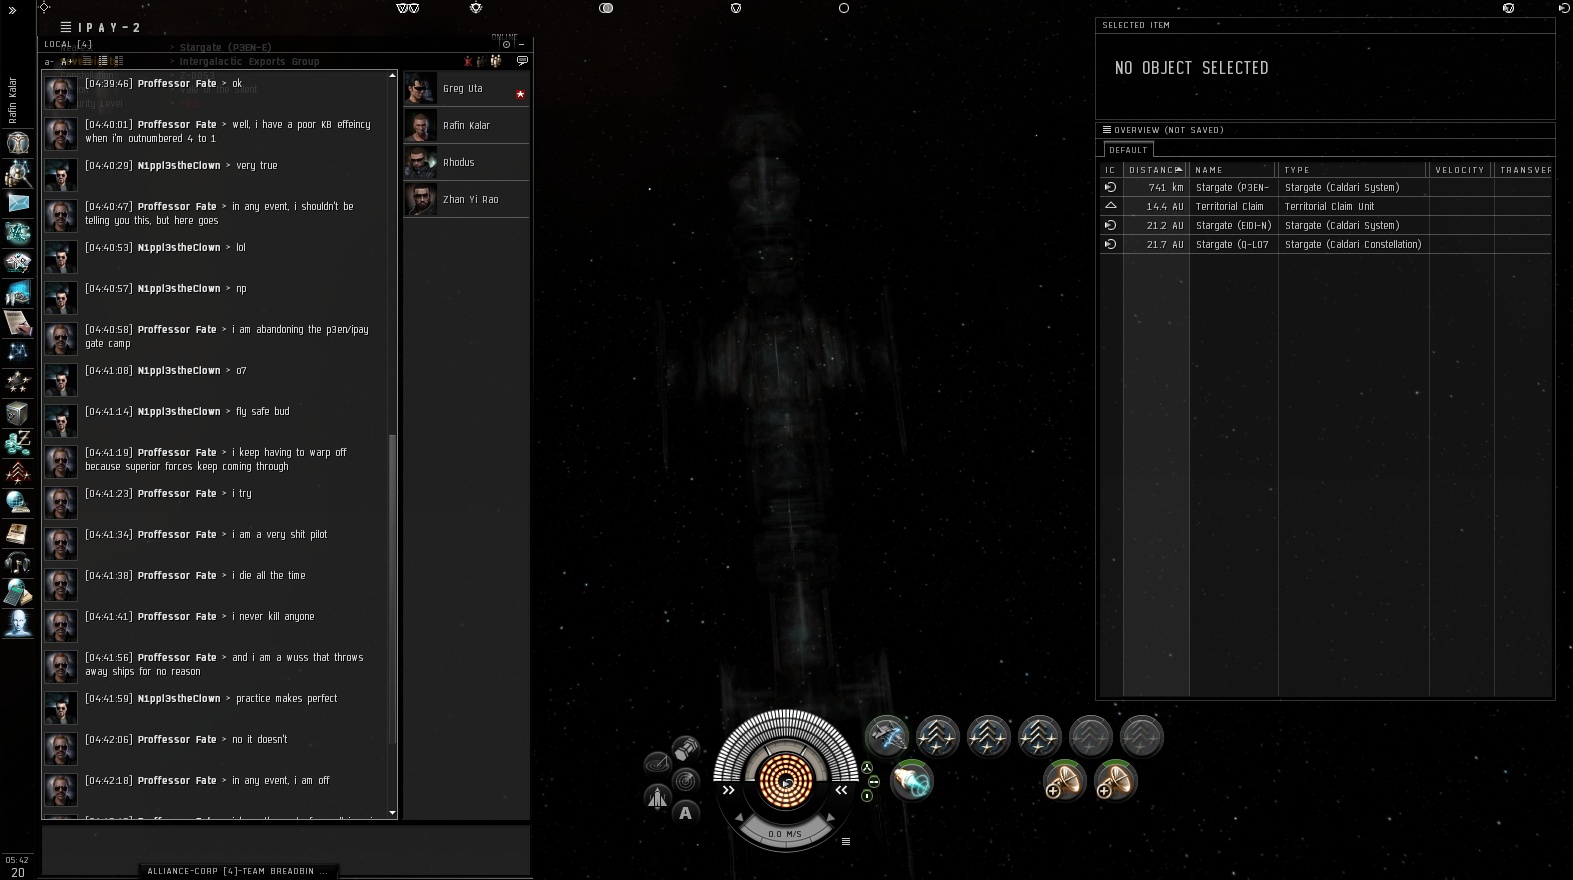Viewport: 1573px width, 880px height.
Task: Activate the left satellite dish module
Action: pyautogui.click(x=1064, y=780)
